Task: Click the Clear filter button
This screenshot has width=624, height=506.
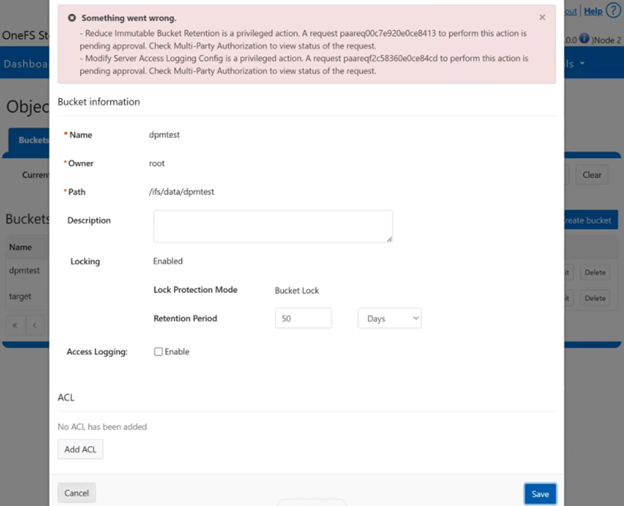Action: [x=592, y=175]
